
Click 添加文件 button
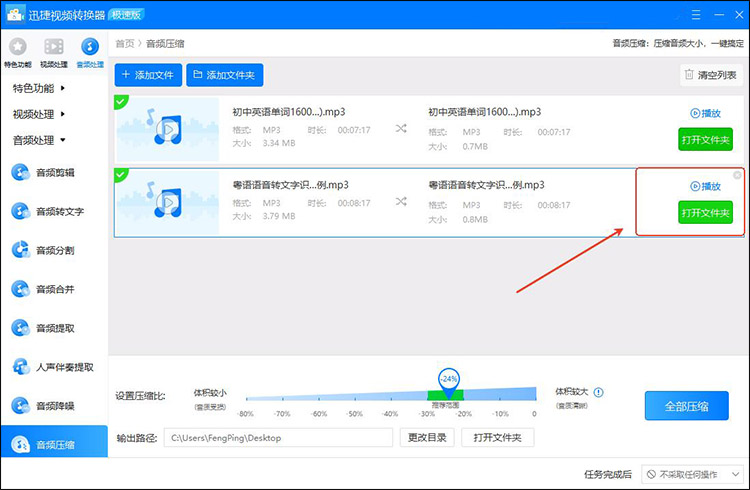click(148, 75)
